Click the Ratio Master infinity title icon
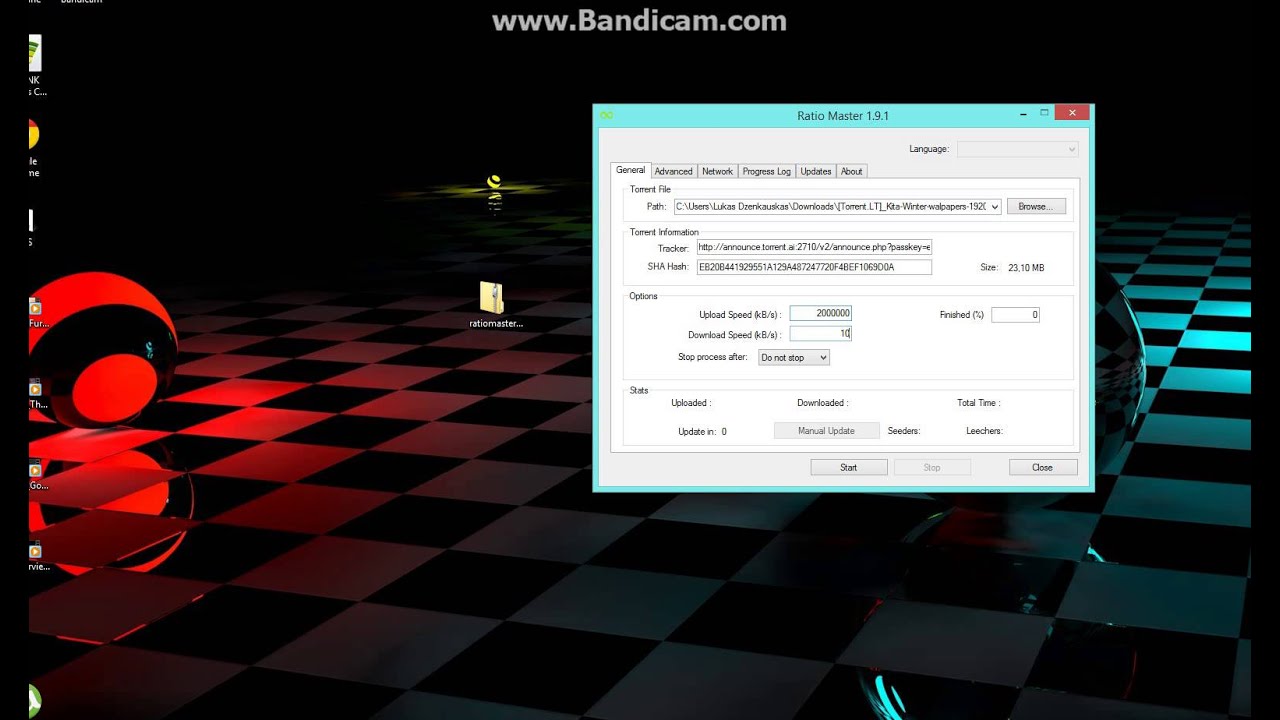Screen dimensions: 1280x720 606,115
